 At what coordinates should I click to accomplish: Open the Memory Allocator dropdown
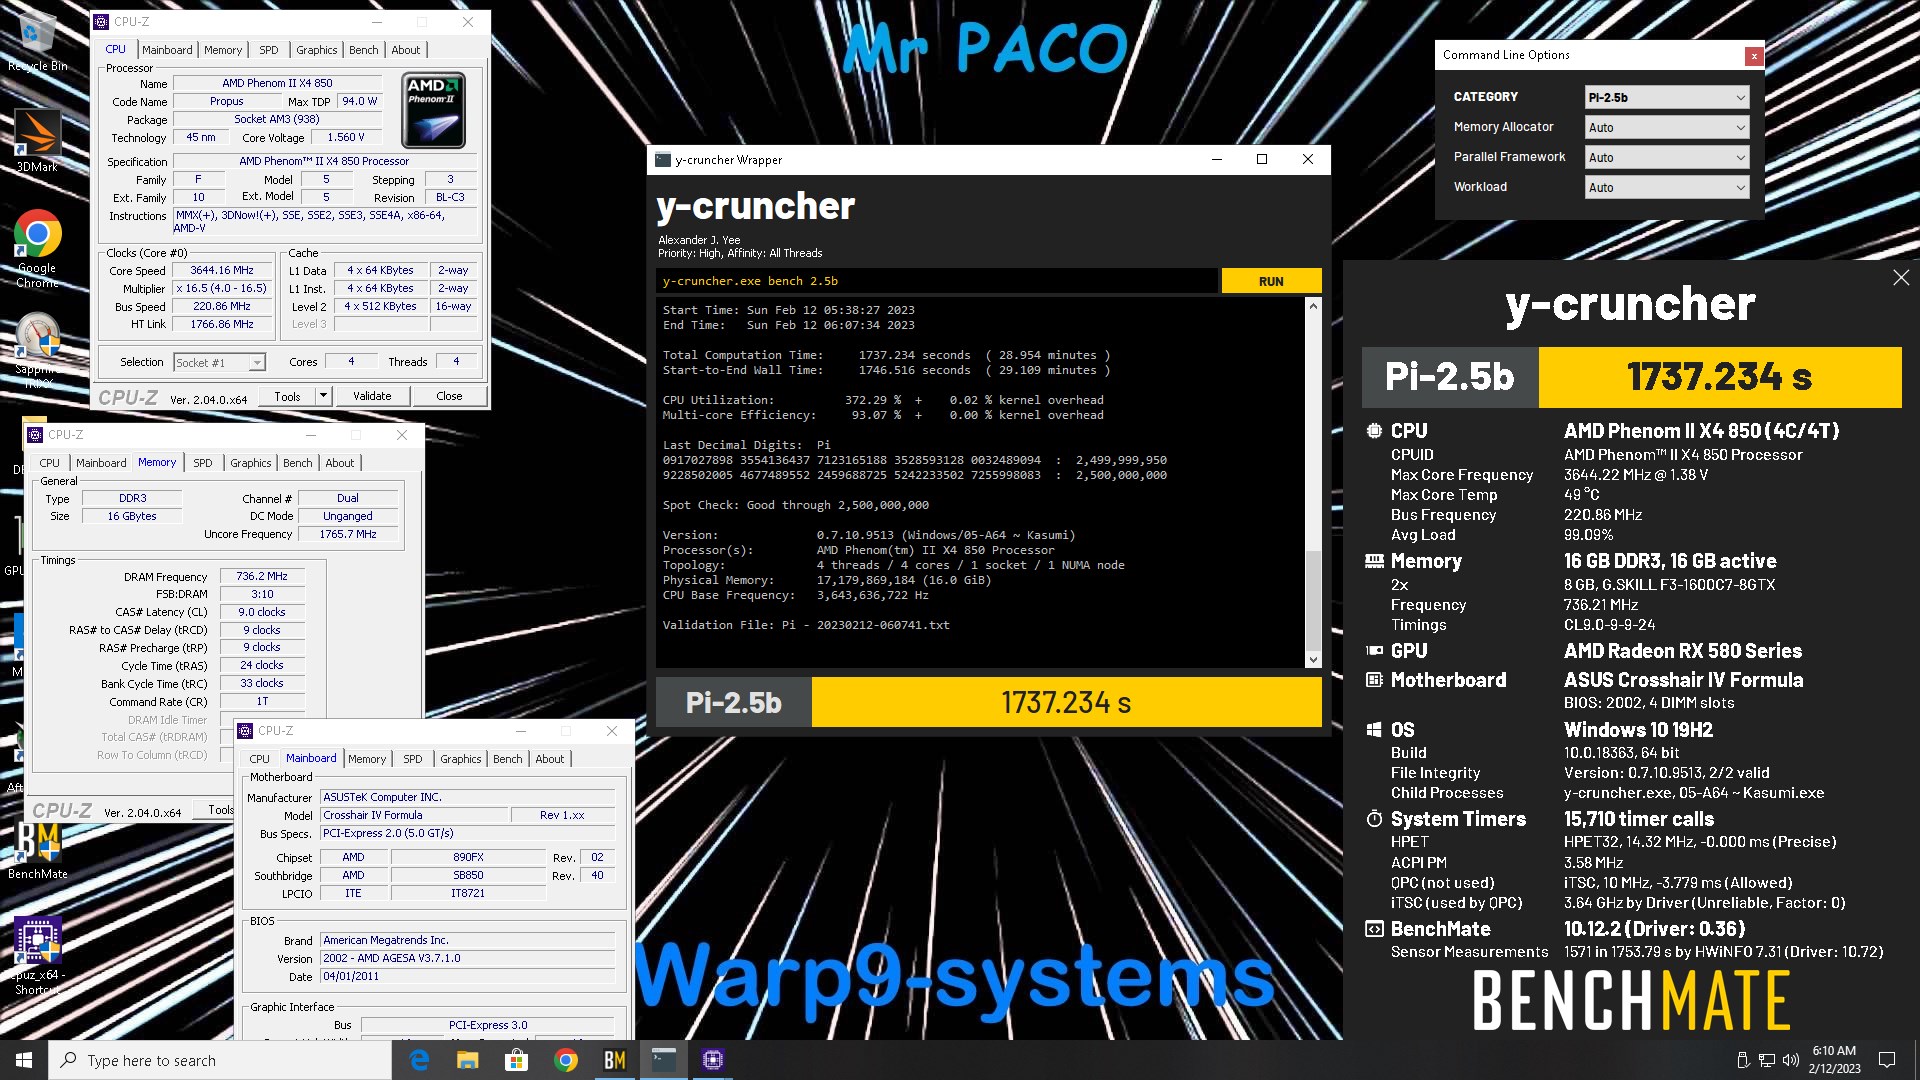1667,127
